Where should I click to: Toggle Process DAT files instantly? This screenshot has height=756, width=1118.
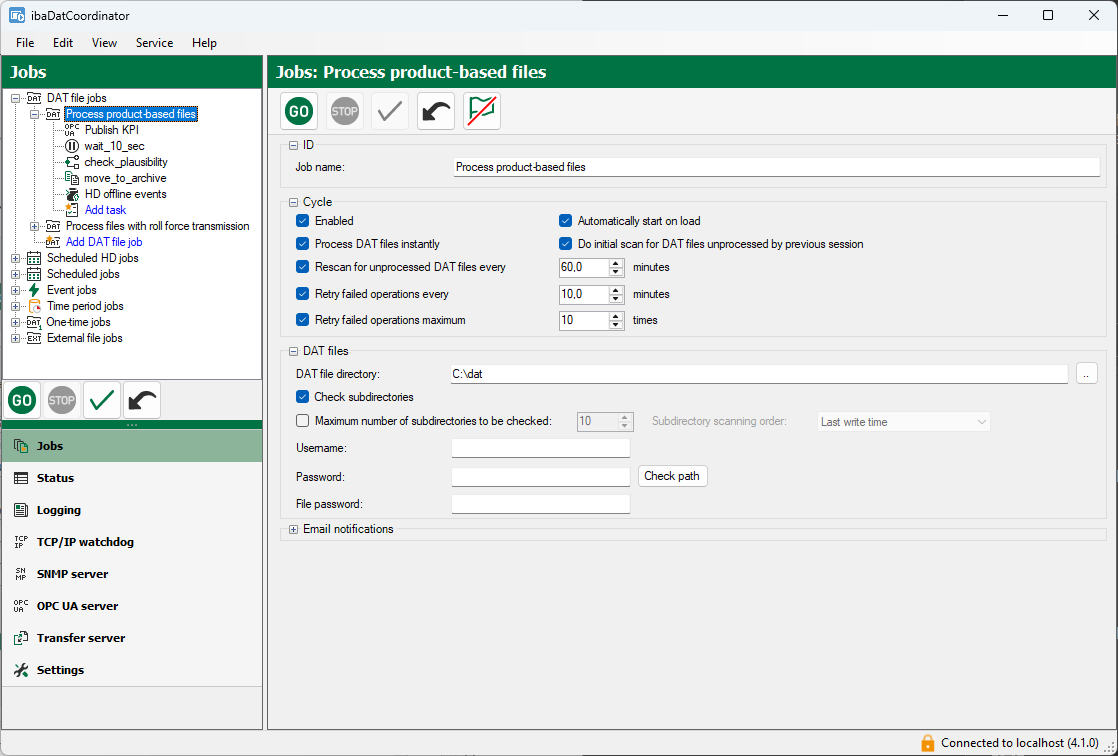(302, 244)
